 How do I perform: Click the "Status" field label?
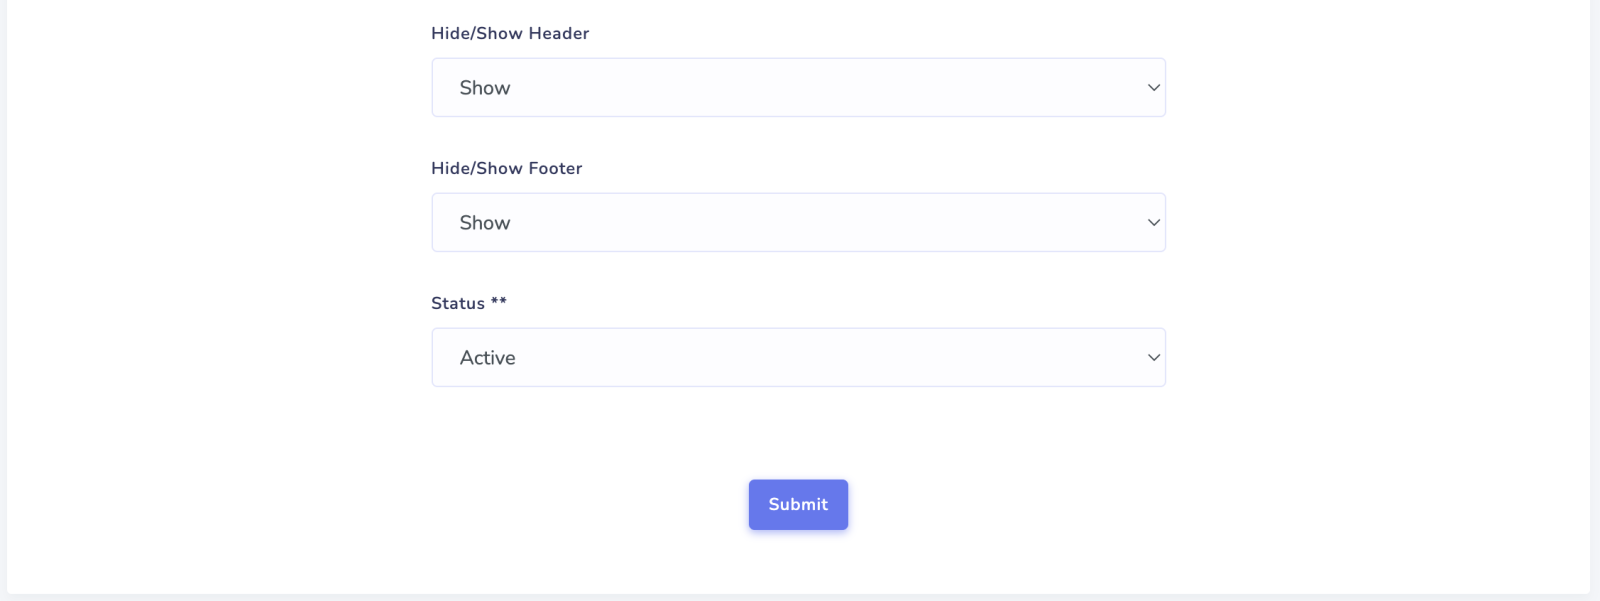point(458,303)
